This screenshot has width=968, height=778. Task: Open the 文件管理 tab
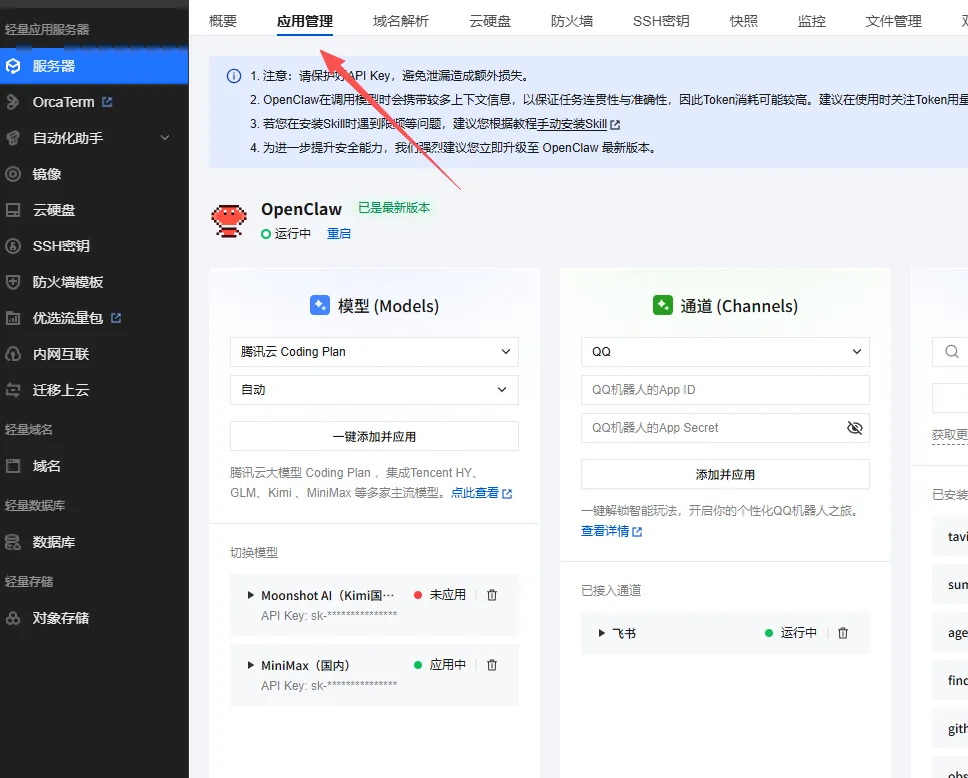coord(893,21)
